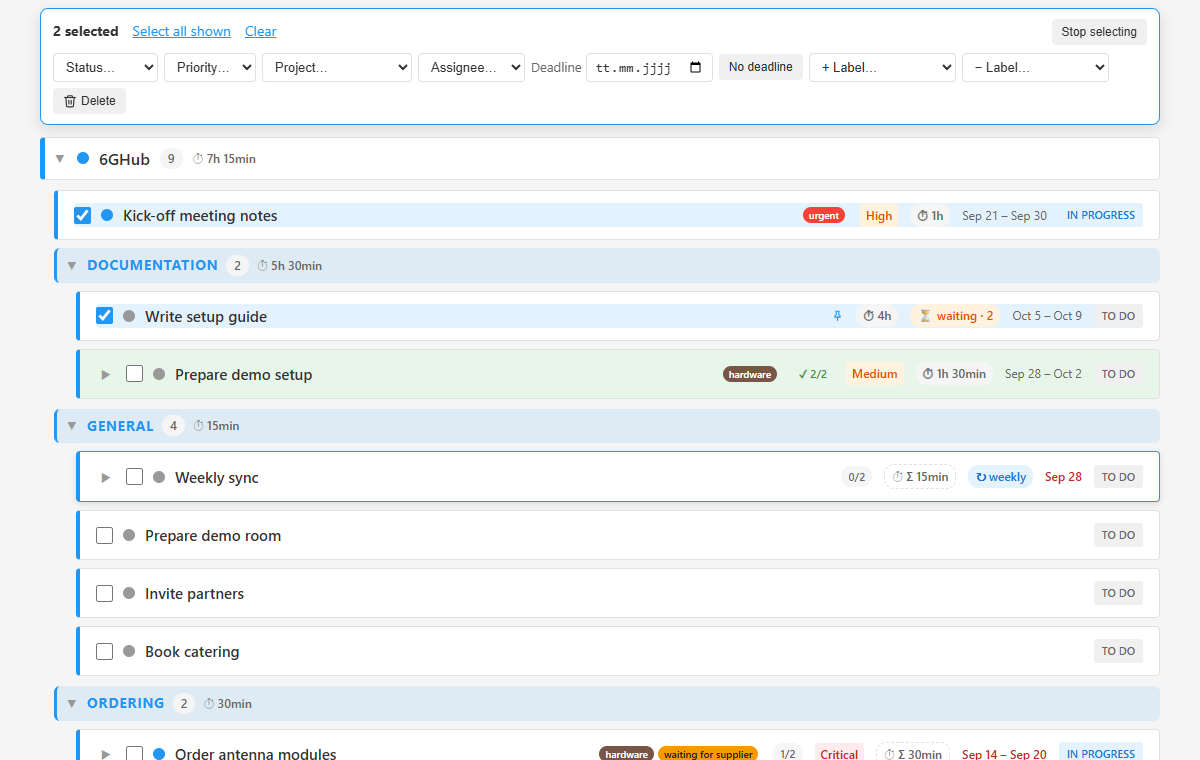
Task: Click the IN PROGRESS status on Kick-off meeting notes
Action: pyautogui.click(x=1101, y=215)
